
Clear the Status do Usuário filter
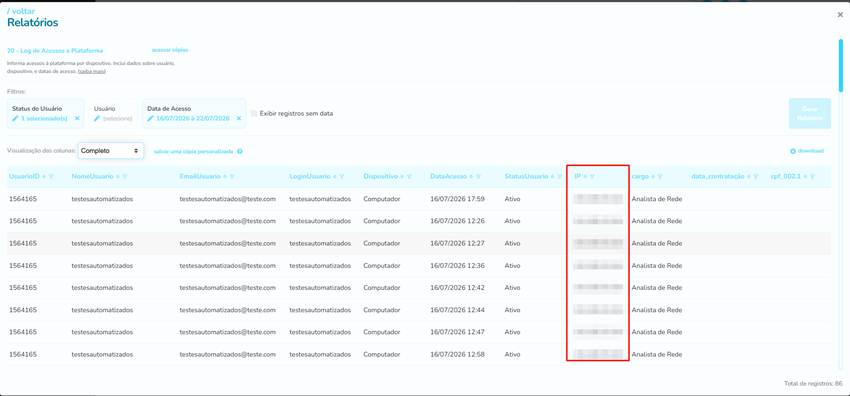[x=77, y=118]
